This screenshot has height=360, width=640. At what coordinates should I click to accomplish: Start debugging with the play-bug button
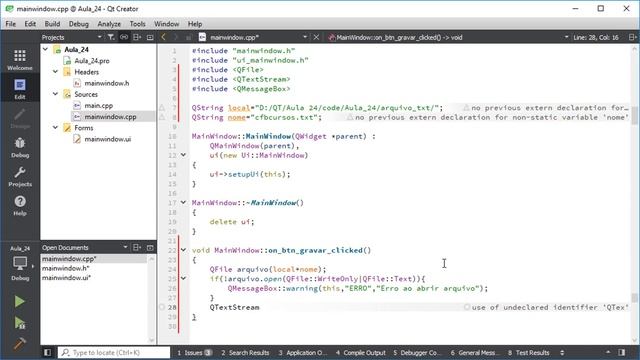tap(20, 323)
